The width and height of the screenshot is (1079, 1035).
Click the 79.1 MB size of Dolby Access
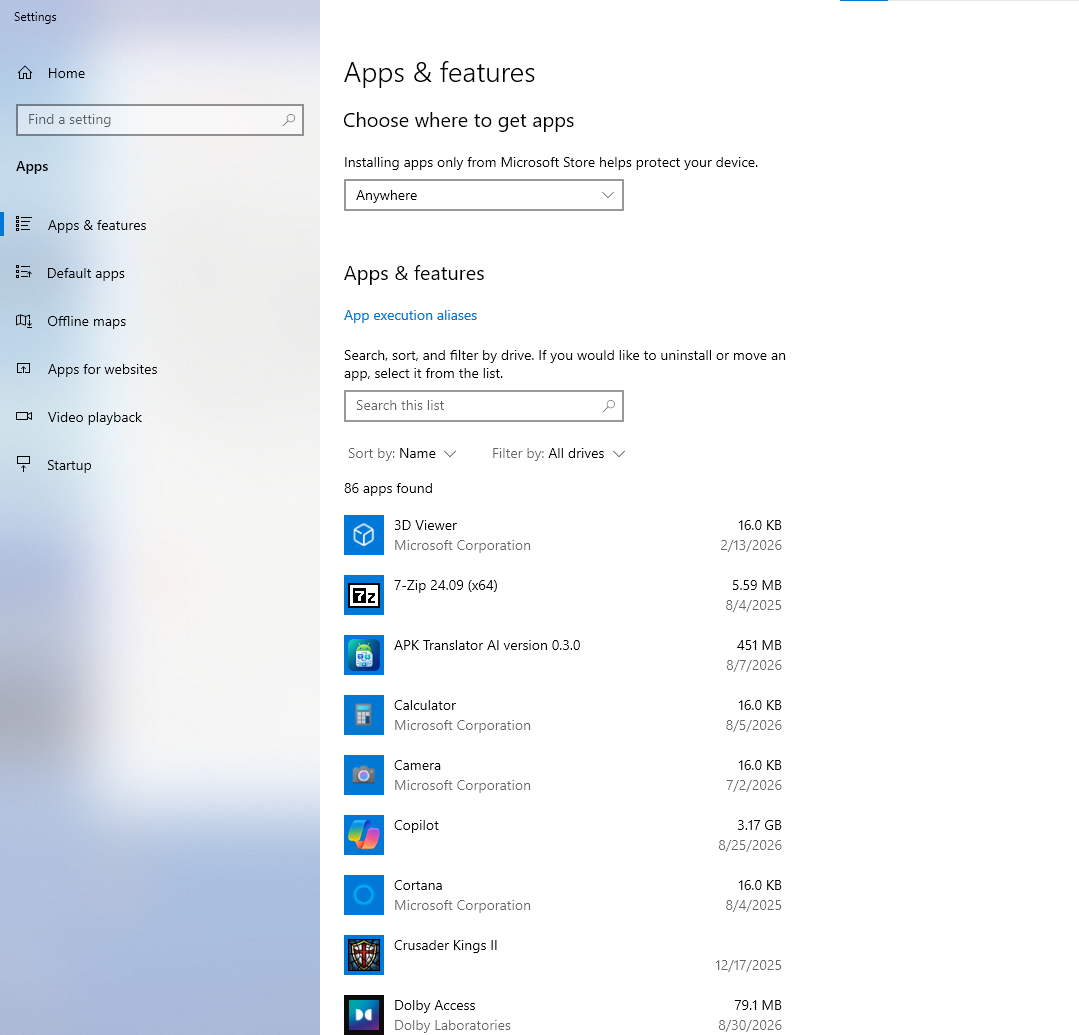coord(758,1005)
